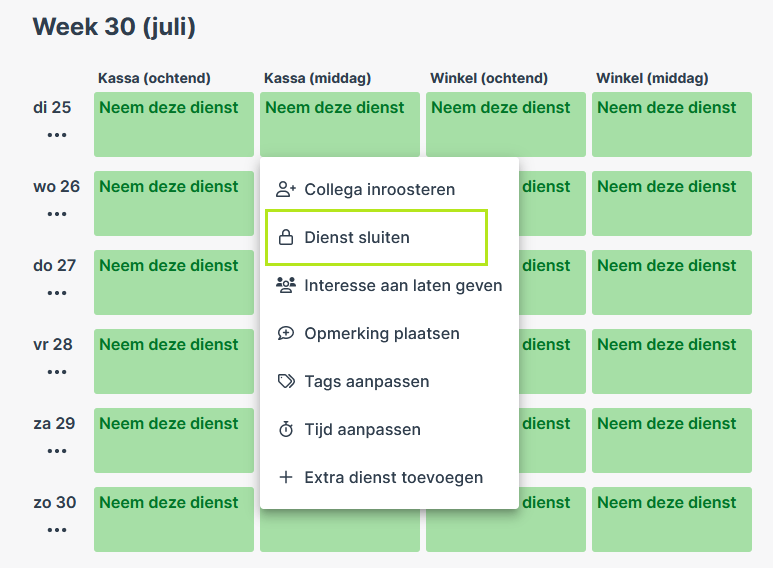Viewport: 773px width, 568px height.
Task: Take the Winkel (middag) shift on zo 30
Action: click(671, 519)
